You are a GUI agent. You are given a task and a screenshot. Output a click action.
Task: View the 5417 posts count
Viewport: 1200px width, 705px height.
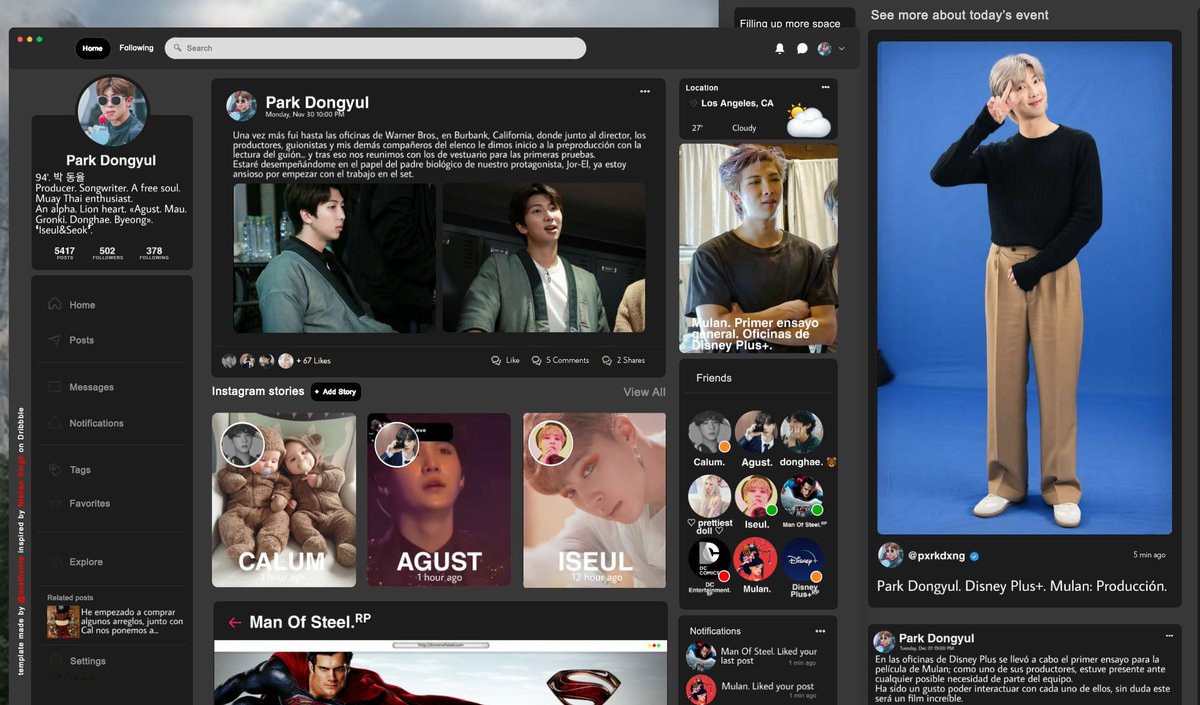[65, 253]
